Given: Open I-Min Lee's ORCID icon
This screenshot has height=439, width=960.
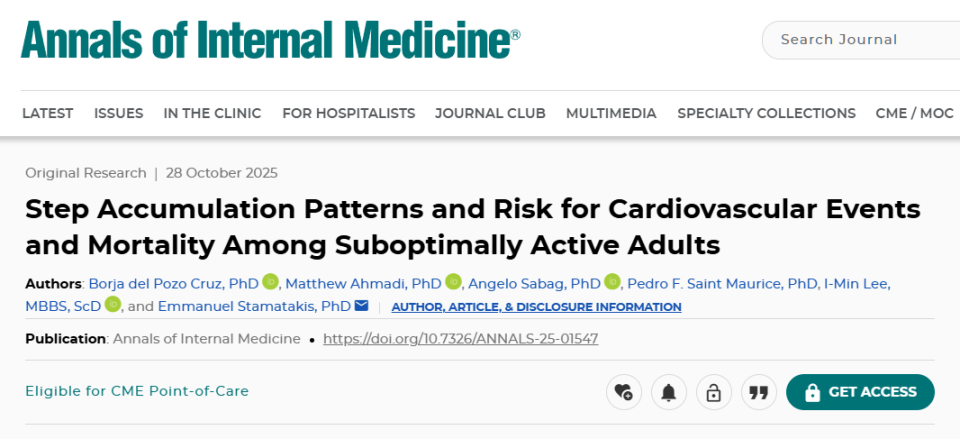Looking at the screenshot, I should point(113,306).
